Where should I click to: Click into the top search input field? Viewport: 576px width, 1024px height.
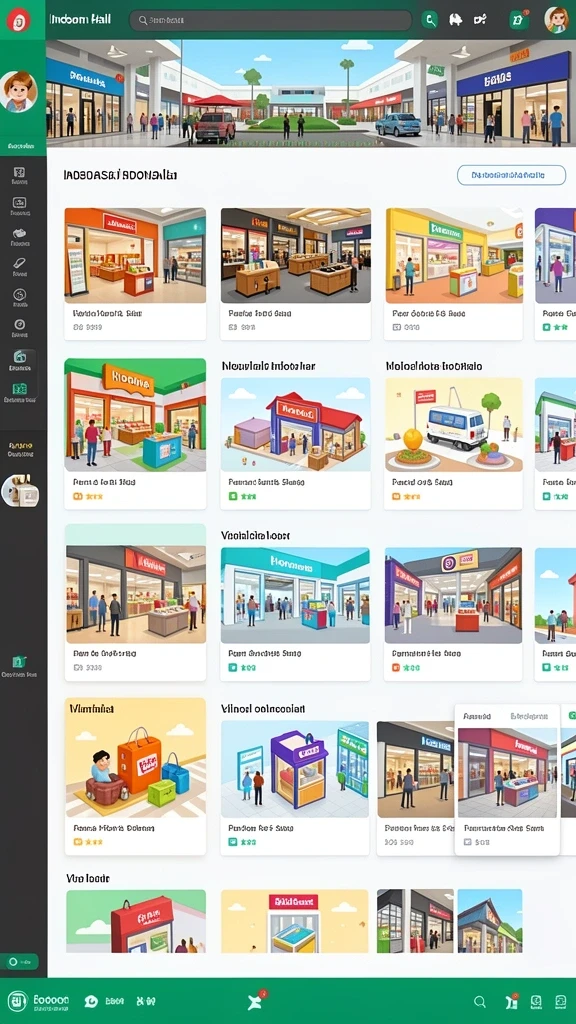[270, 20]
